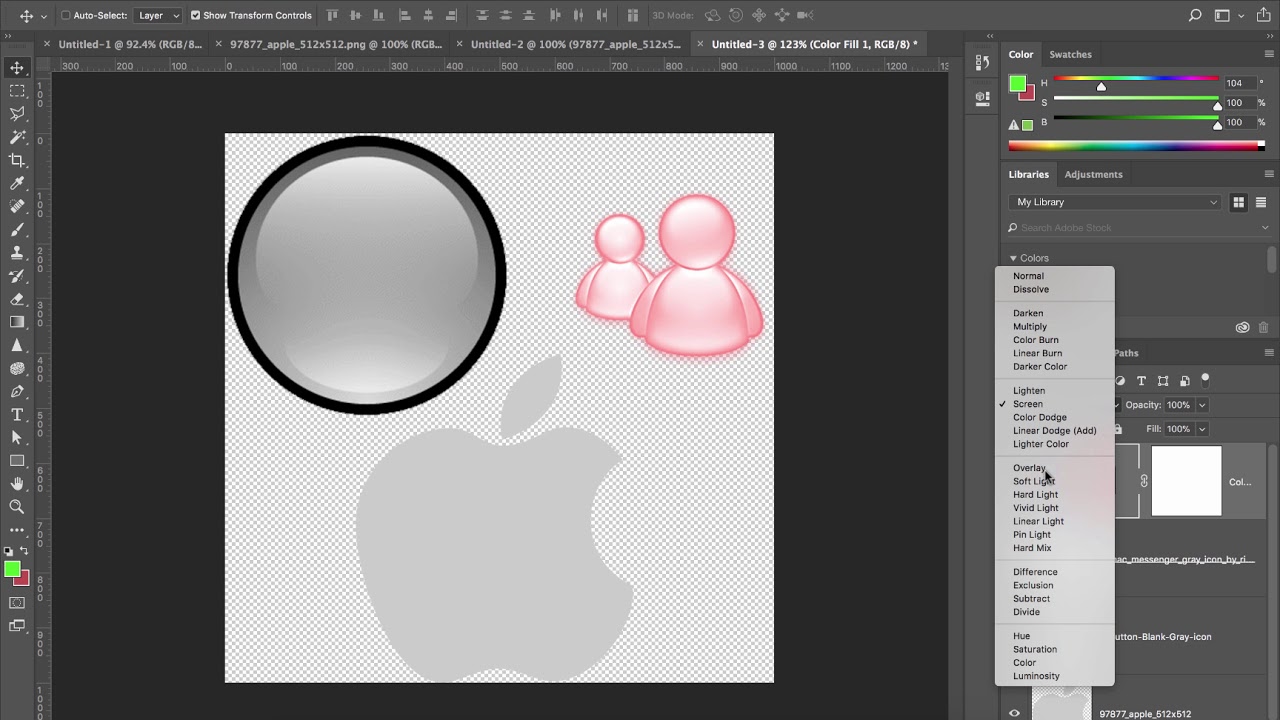Select the Crop tool

point(17,160)
